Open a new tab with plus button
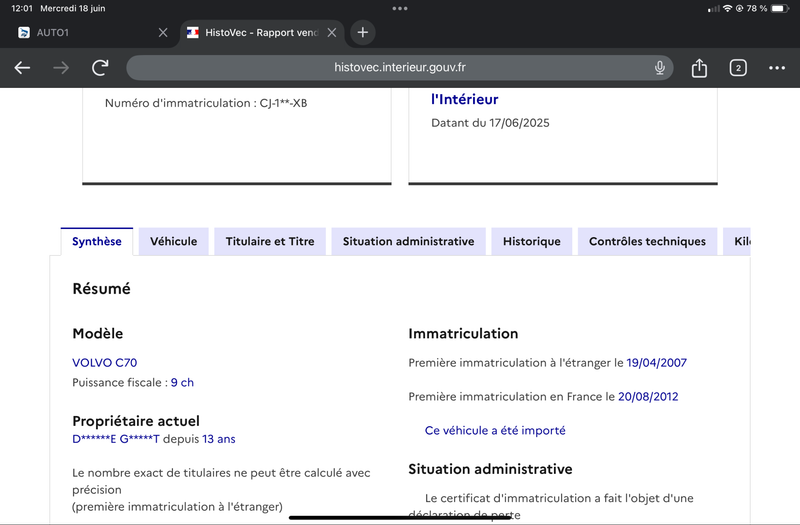Screen dimensions: 800x525 point(362,33)
